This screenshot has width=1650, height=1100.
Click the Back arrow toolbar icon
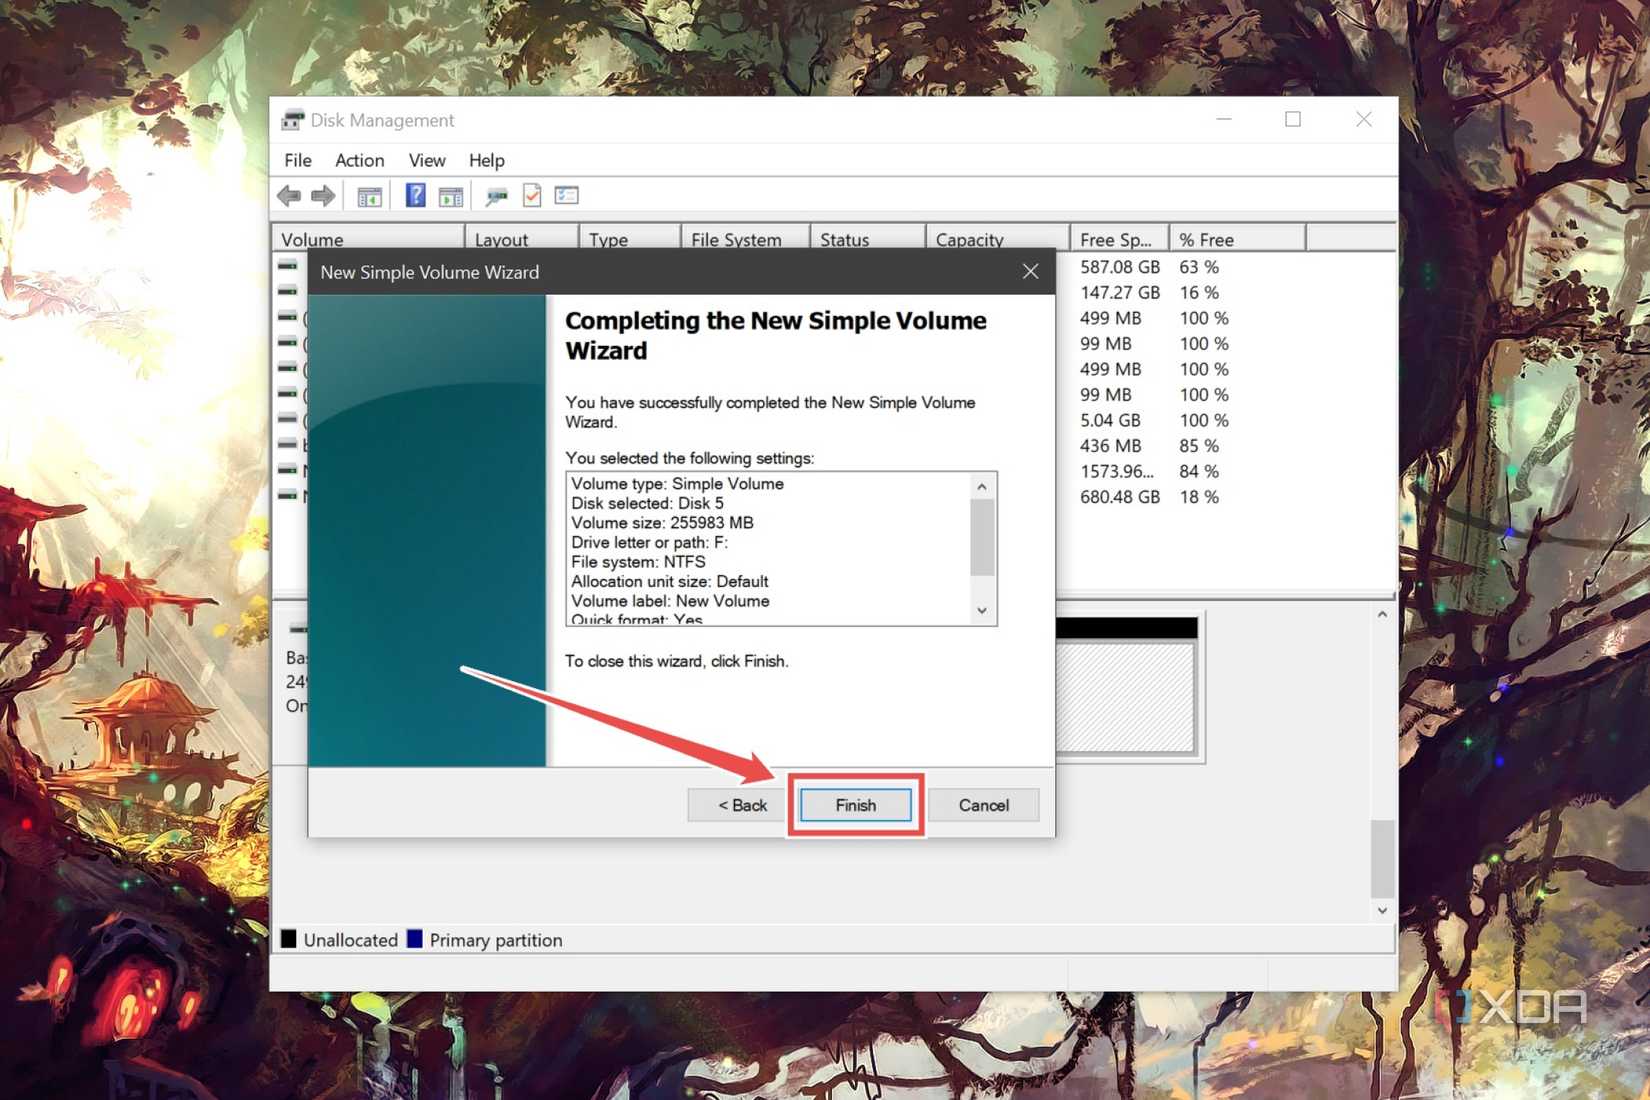[x=289, y=196]
